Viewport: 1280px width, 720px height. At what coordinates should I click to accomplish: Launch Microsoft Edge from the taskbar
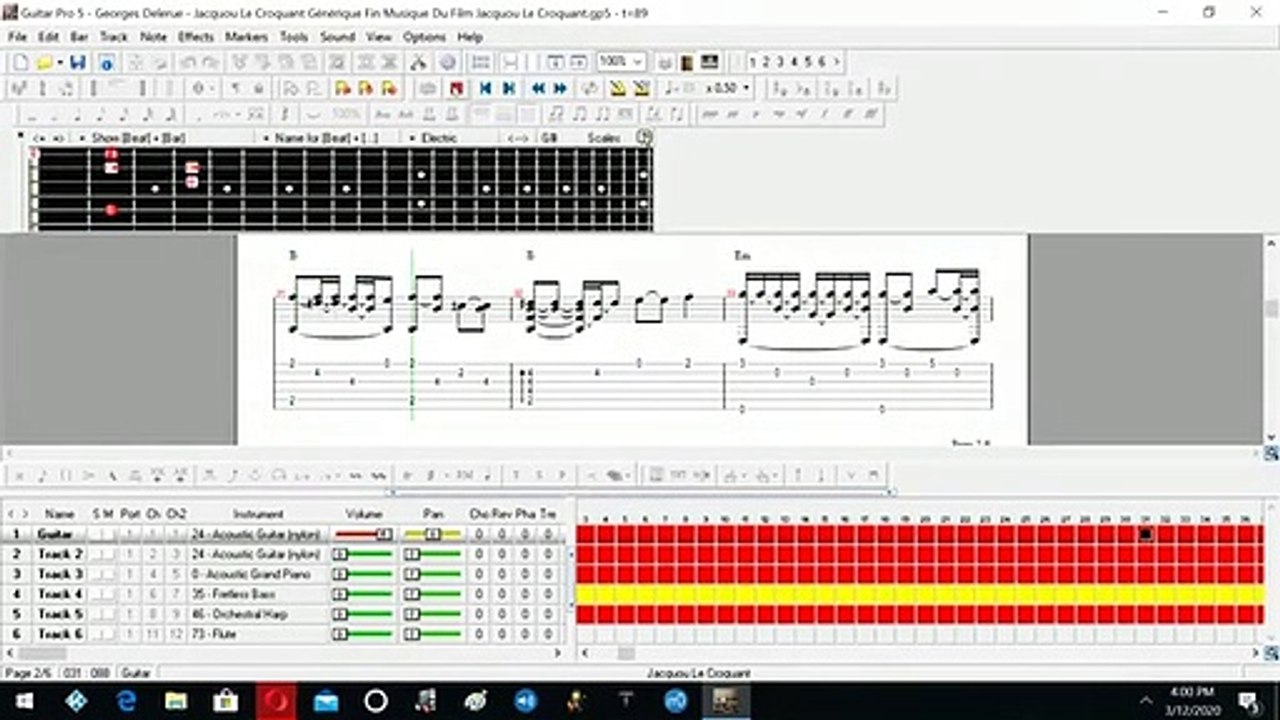coord(126,701)
